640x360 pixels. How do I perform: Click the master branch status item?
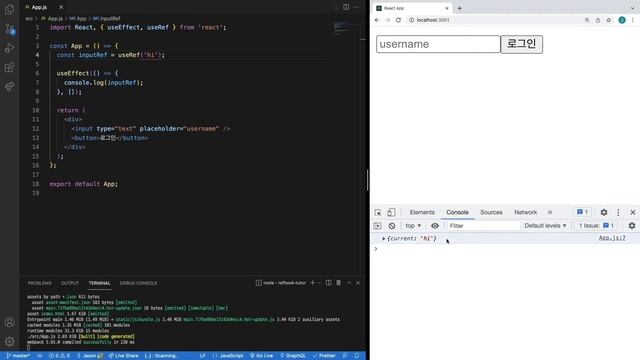click(18, 356)
